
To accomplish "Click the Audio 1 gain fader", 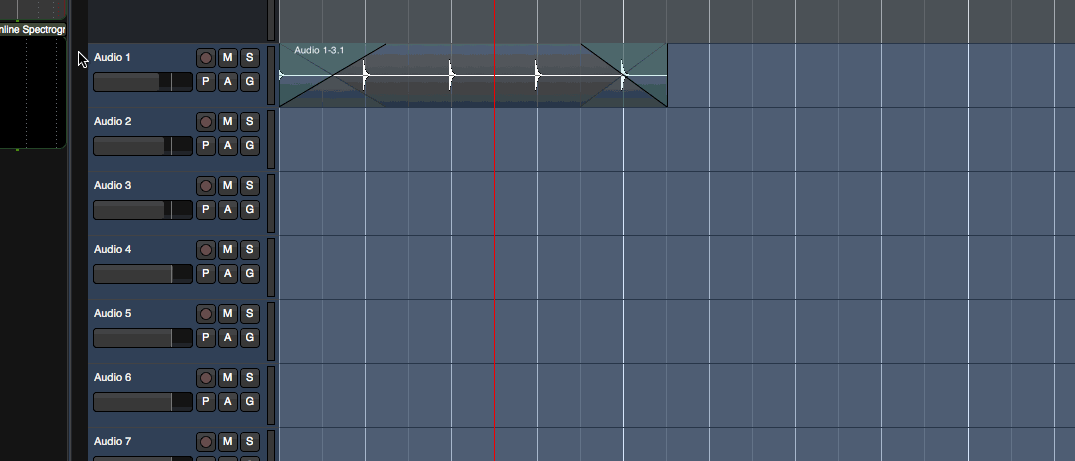I will tap(143, 82).
